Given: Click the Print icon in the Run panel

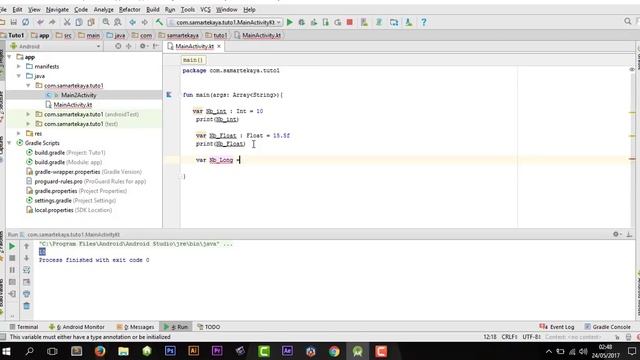Looking at the screenshot, I should [27, 293].
